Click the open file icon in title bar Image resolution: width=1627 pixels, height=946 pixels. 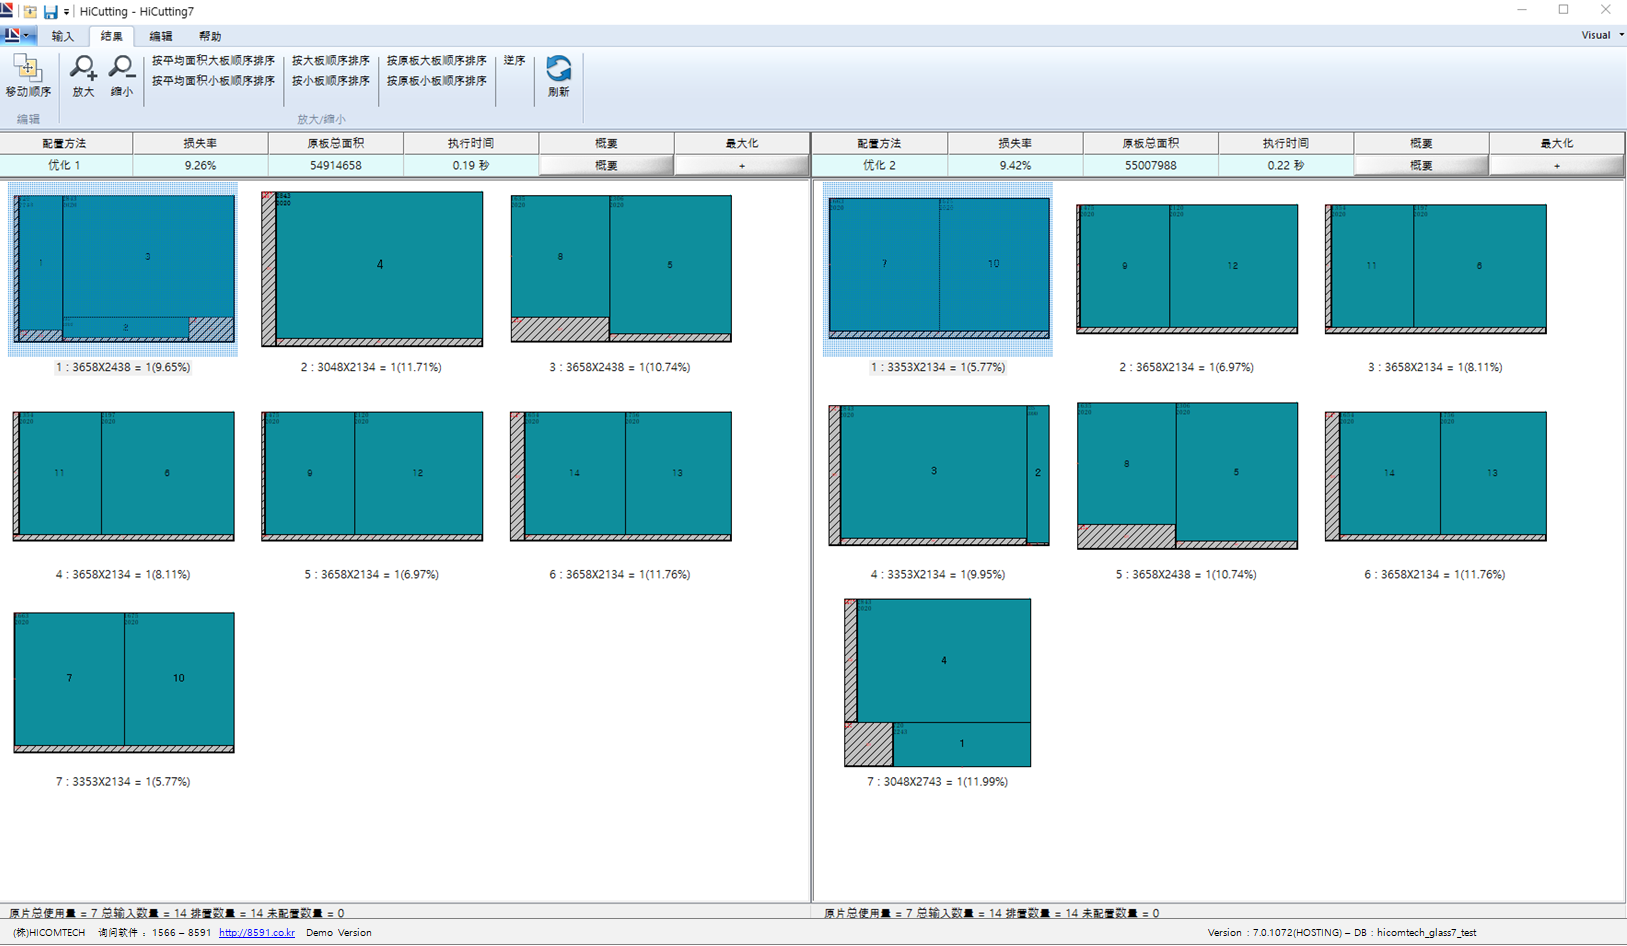coord(30,12)
